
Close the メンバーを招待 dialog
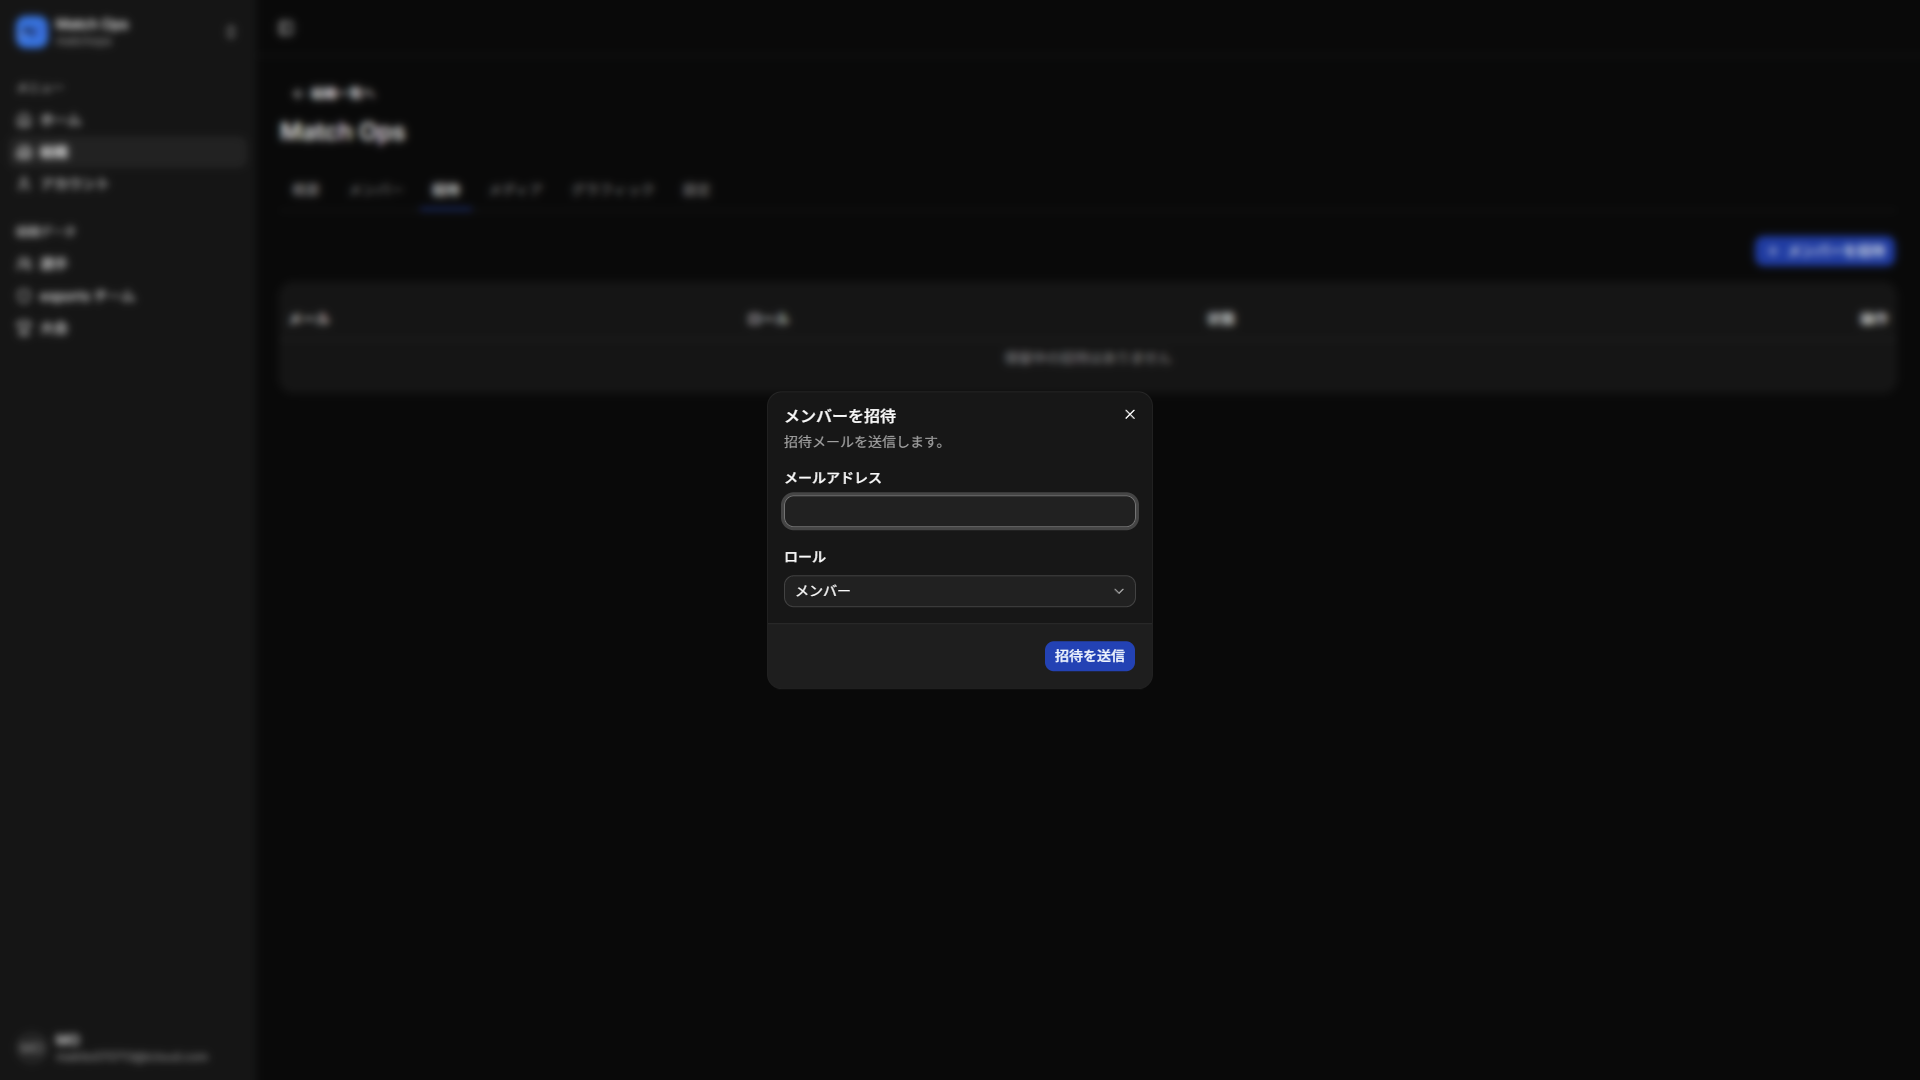pos(1130,414)
